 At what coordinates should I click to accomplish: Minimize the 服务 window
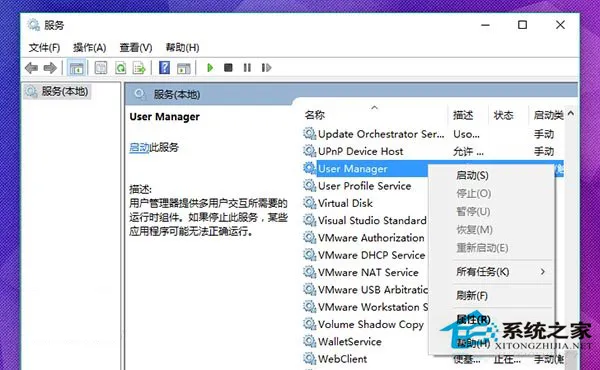485,25
